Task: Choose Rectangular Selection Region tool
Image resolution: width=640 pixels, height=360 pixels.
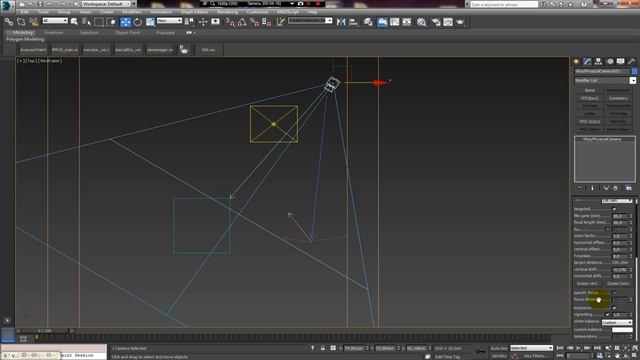Action: click(x=99, y=22)
